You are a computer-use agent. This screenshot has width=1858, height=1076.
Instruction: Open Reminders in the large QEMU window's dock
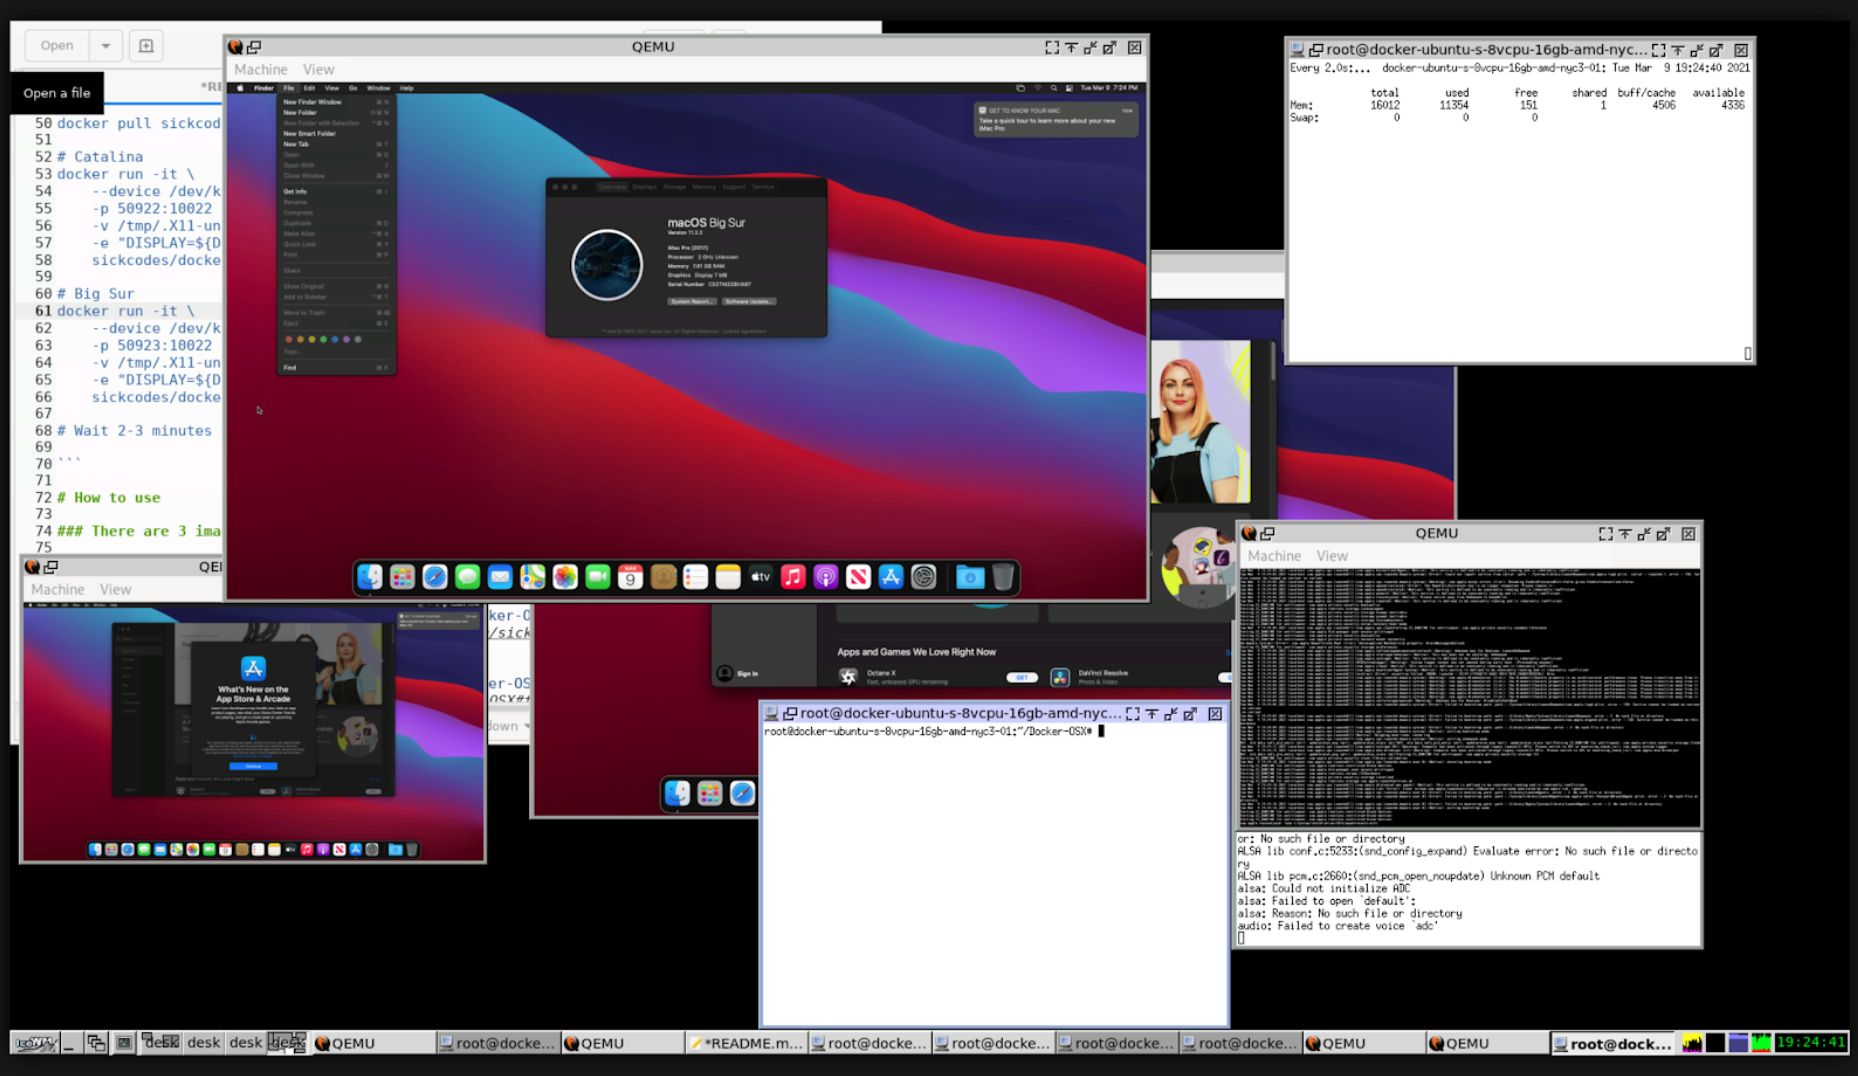coord(695,576)
